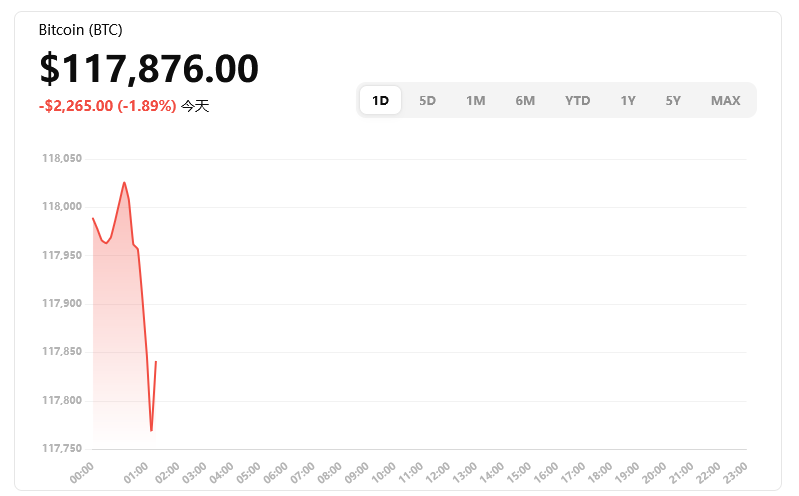Click the 今天 label beside the change

point(195,105)
